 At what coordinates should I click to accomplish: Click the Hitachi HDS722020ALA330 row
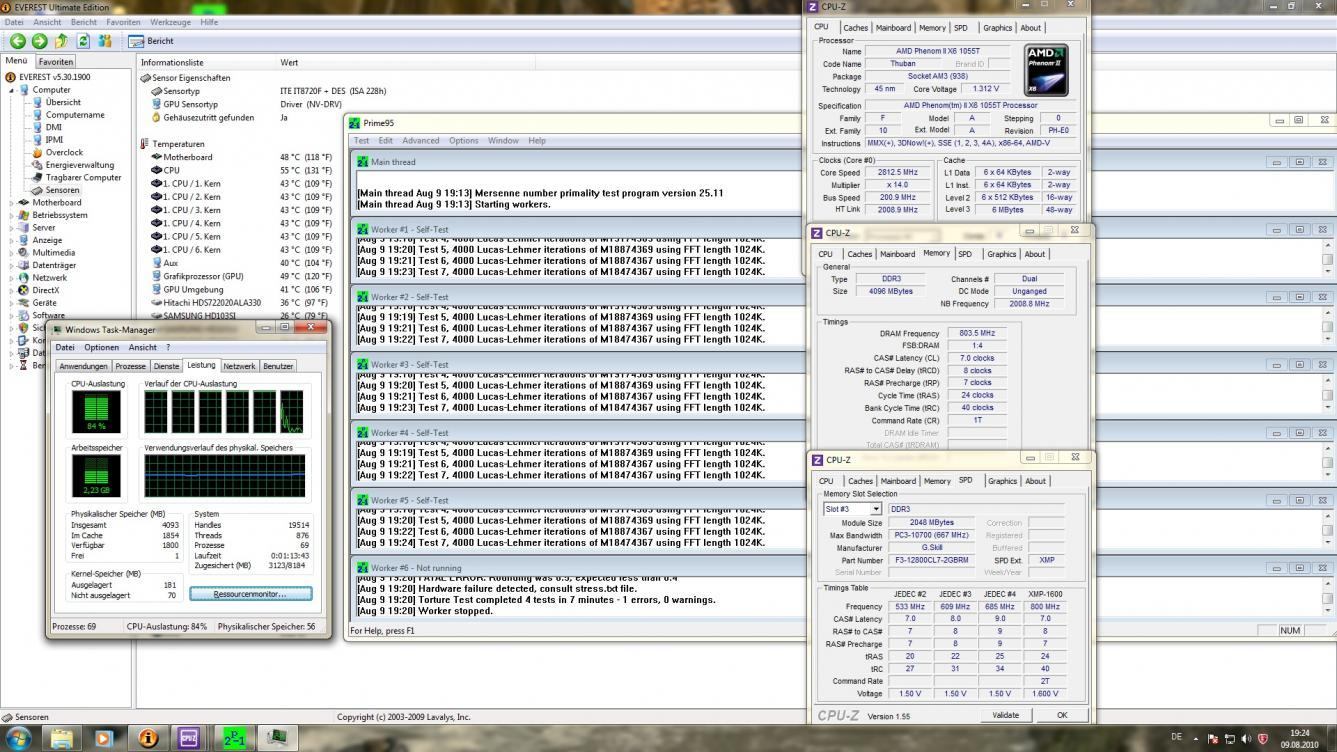[x=240, y=303]
